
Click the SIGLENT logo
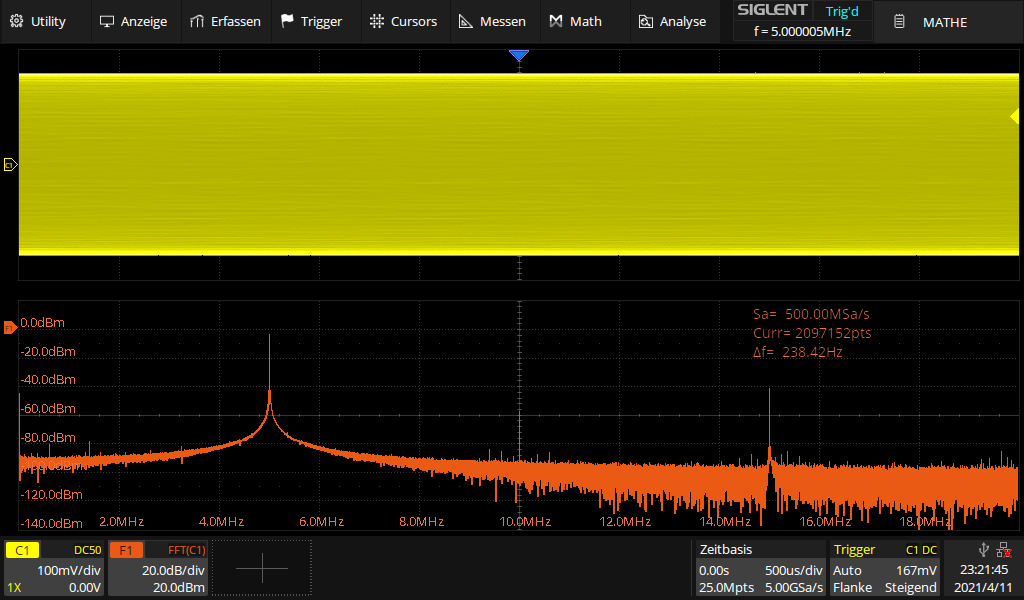point(772,10)
